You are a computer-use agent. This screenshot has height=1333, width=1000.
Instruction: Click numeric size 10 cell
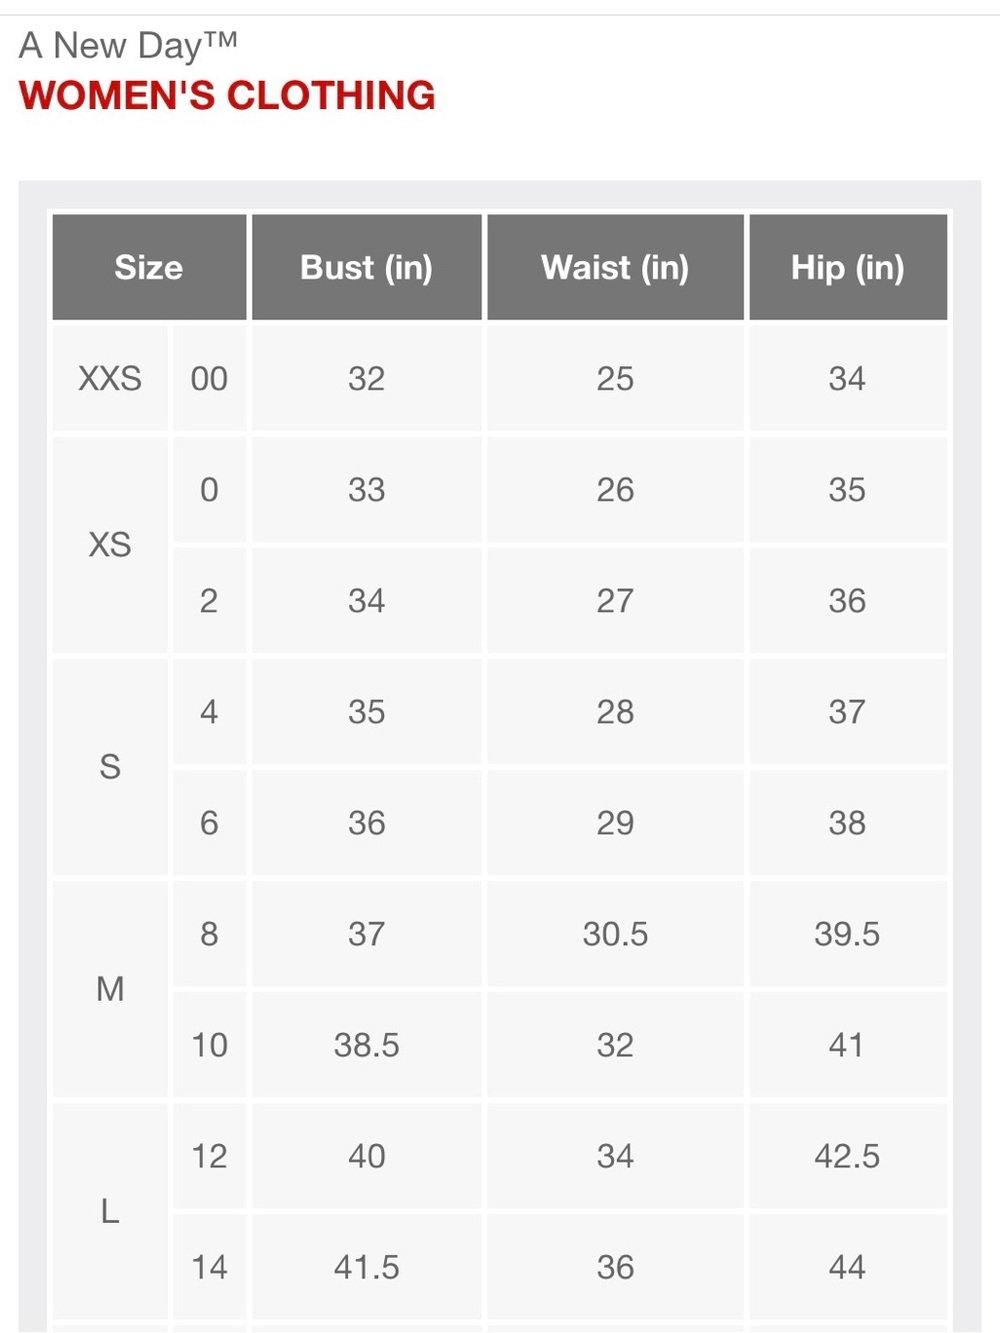[209, 1045]
